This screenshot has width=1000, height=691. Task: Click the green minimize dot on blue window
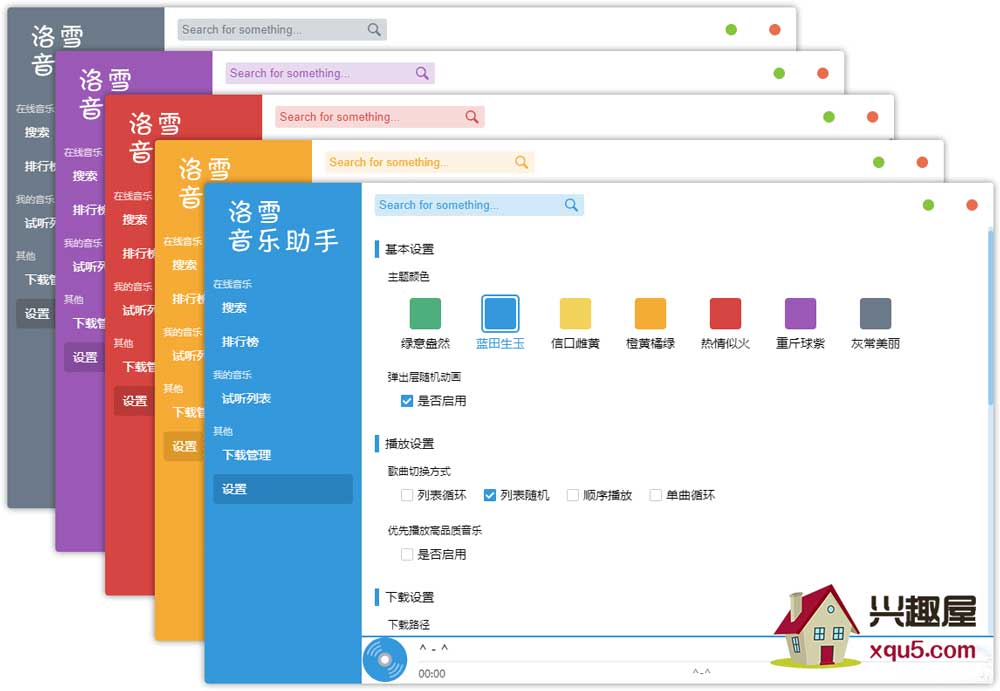pyautogui.click(x=928, y=205)
